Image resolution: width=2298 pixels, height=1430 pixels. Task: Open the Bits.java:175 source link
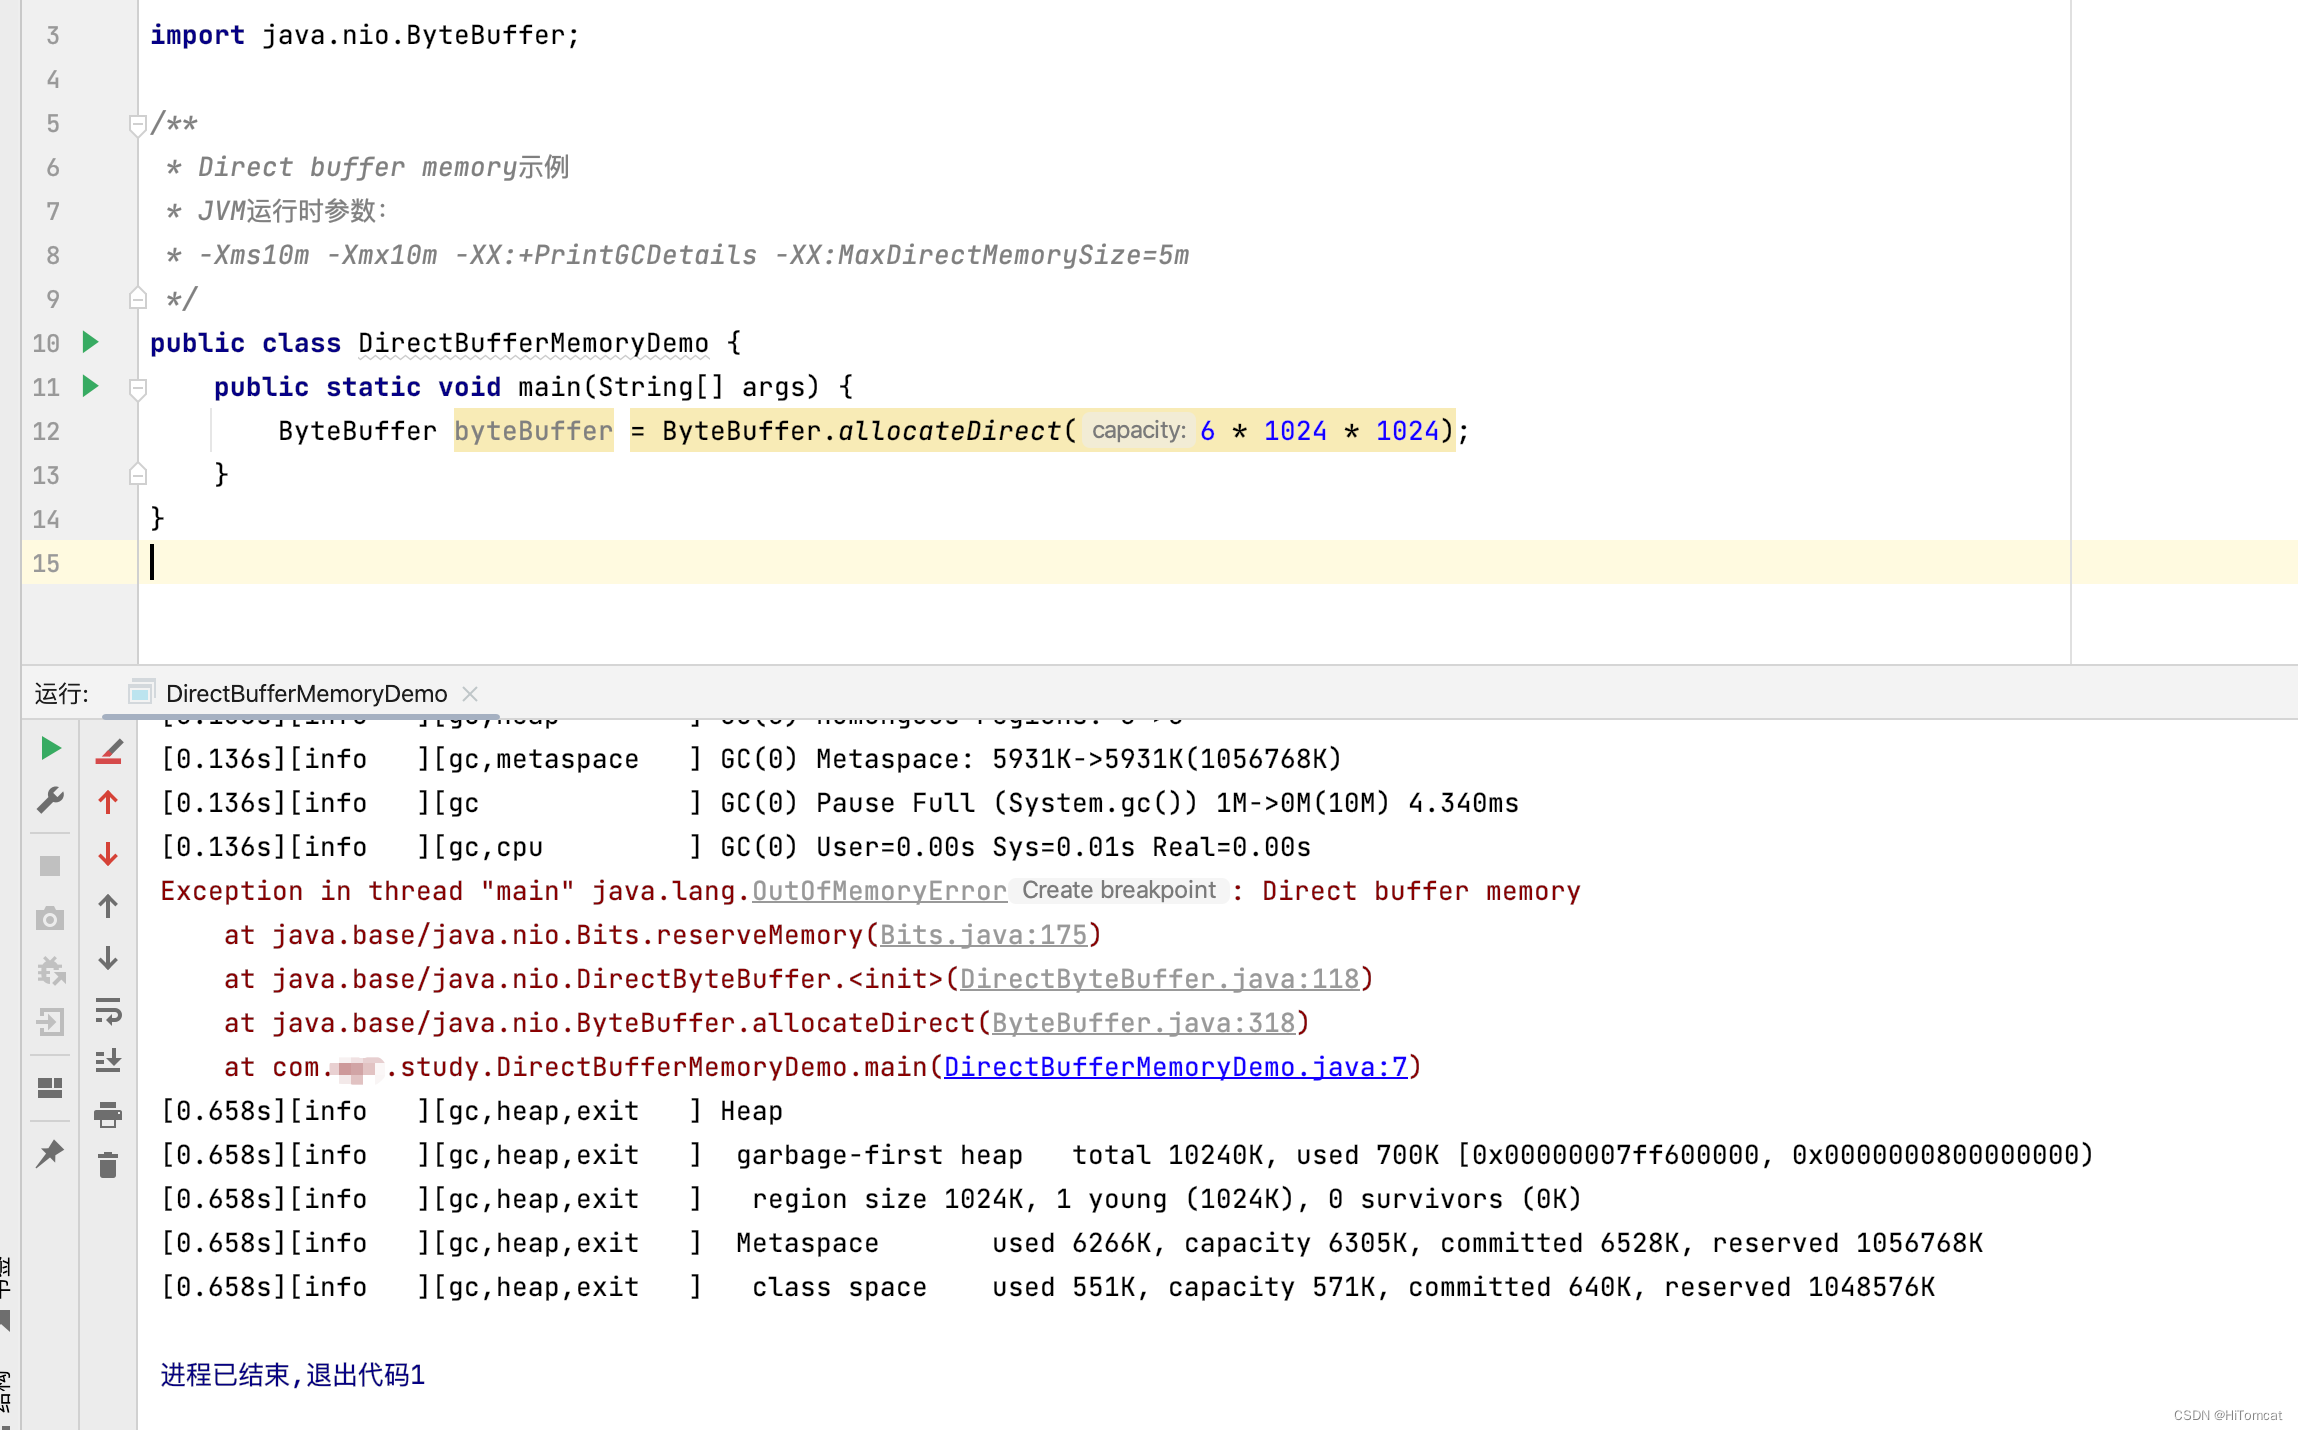[x=982, y=935]
